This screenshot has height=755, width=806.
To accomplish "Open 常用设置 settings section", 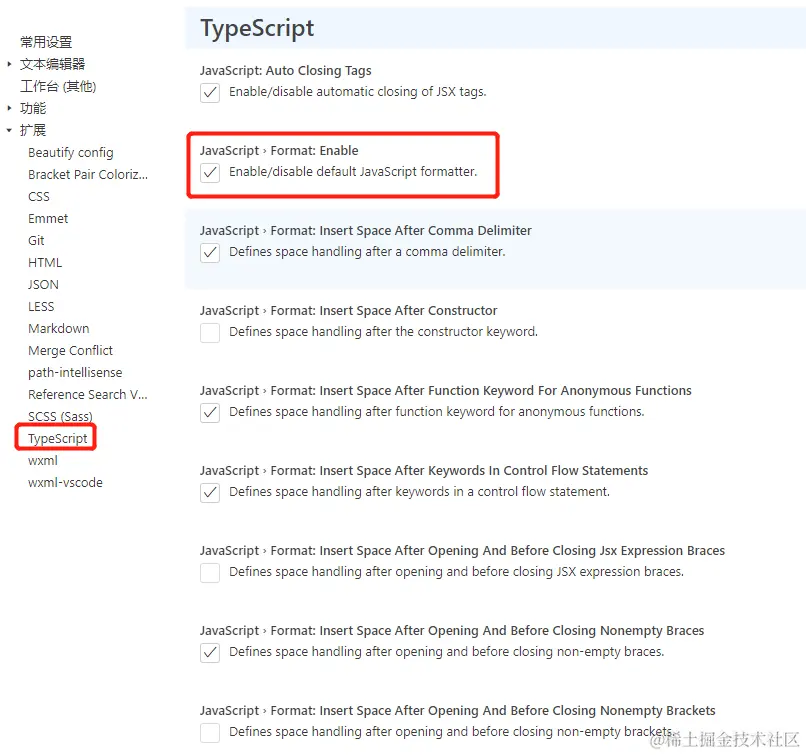I will (46, 42).
